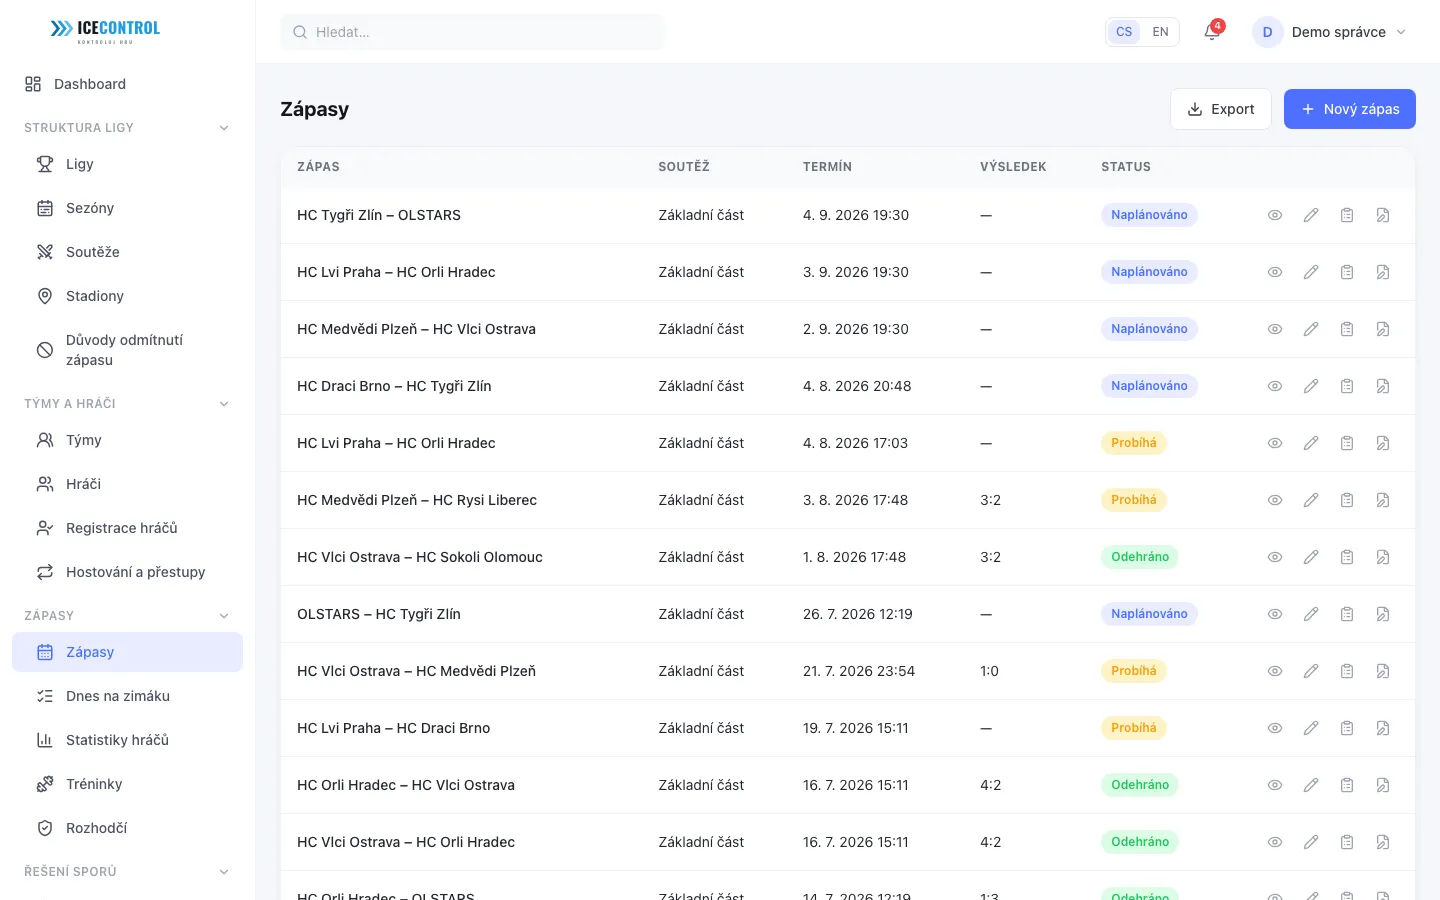1440x900 pixels.
Task: Go to Ligy in sidebar
Action: point(127,164)
